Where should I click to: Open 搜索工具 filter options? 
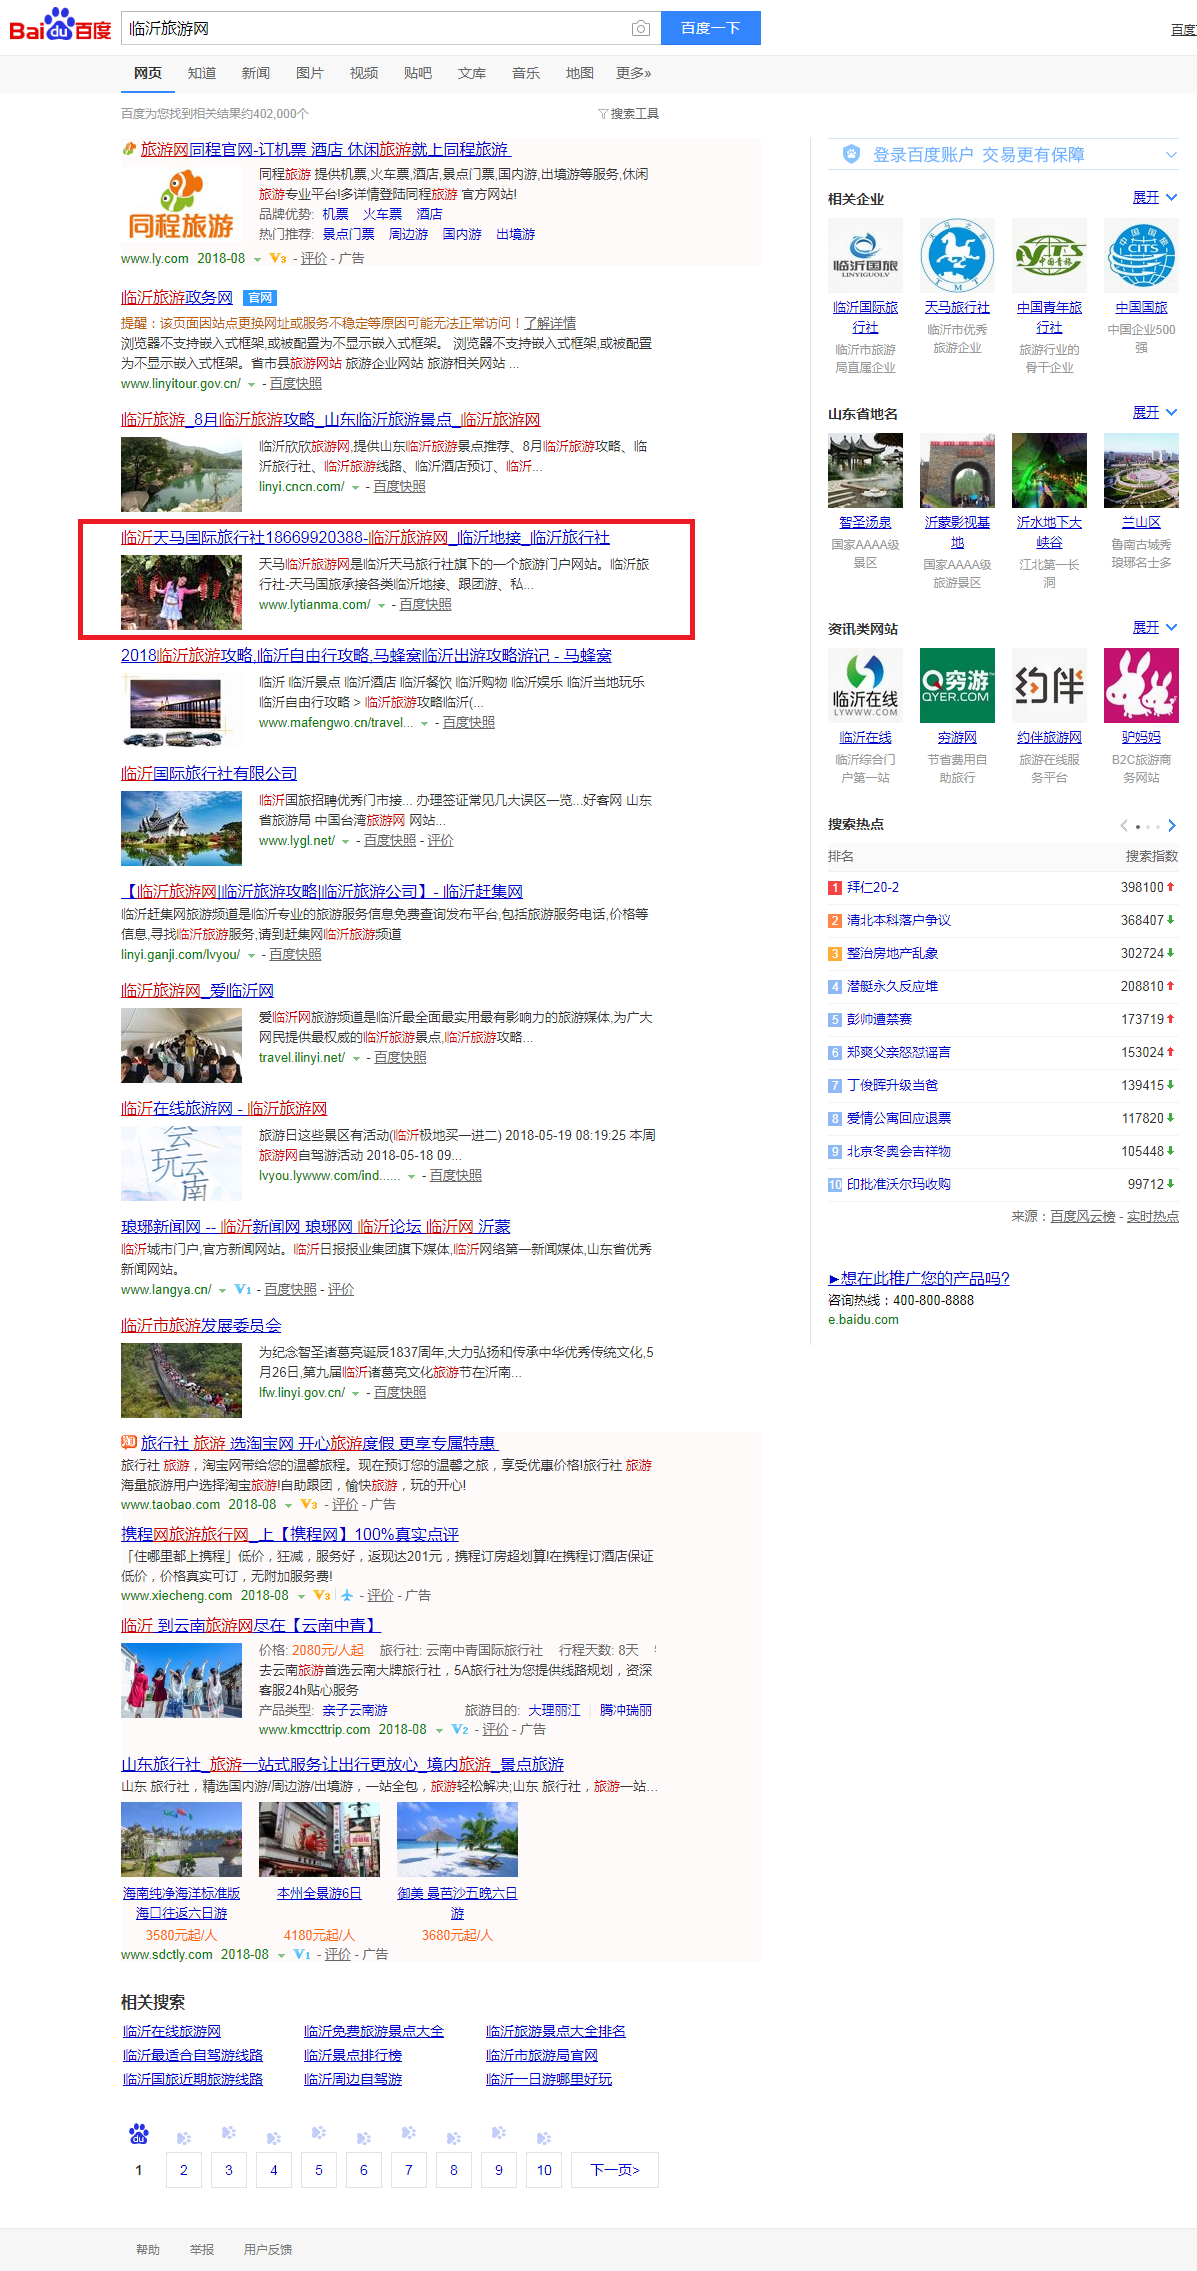629,114
